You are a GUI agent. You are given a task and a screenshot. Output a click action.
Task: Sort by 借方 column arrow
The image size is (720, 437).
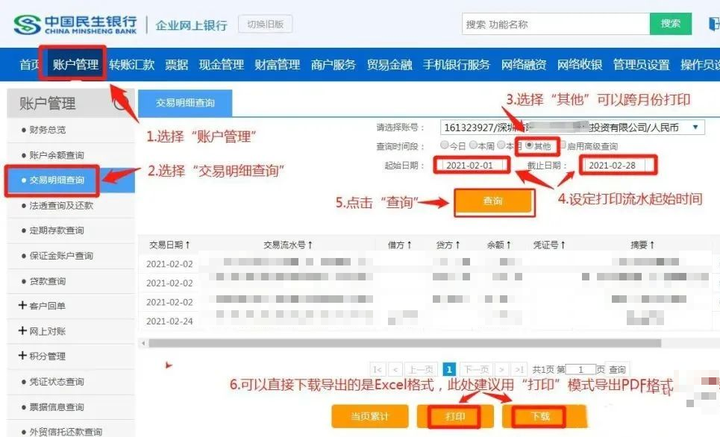tap(409, 245)
